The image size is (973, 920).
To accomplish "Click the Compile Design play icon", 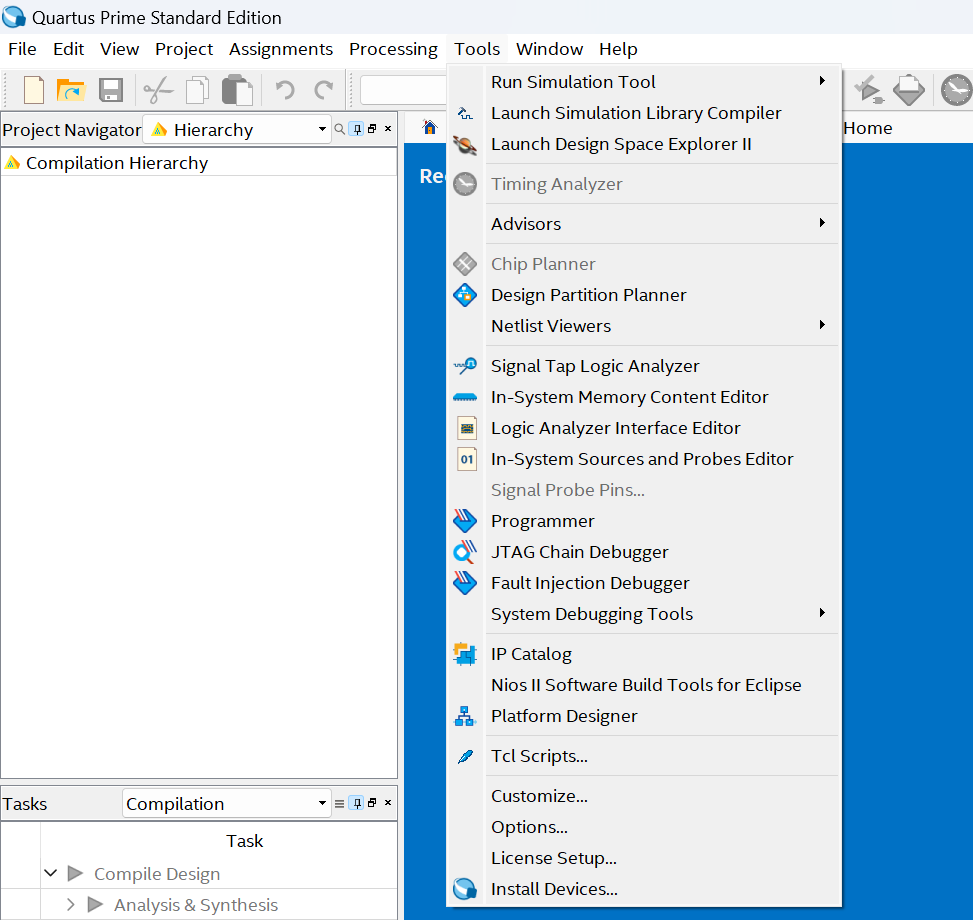I will 76,873.
